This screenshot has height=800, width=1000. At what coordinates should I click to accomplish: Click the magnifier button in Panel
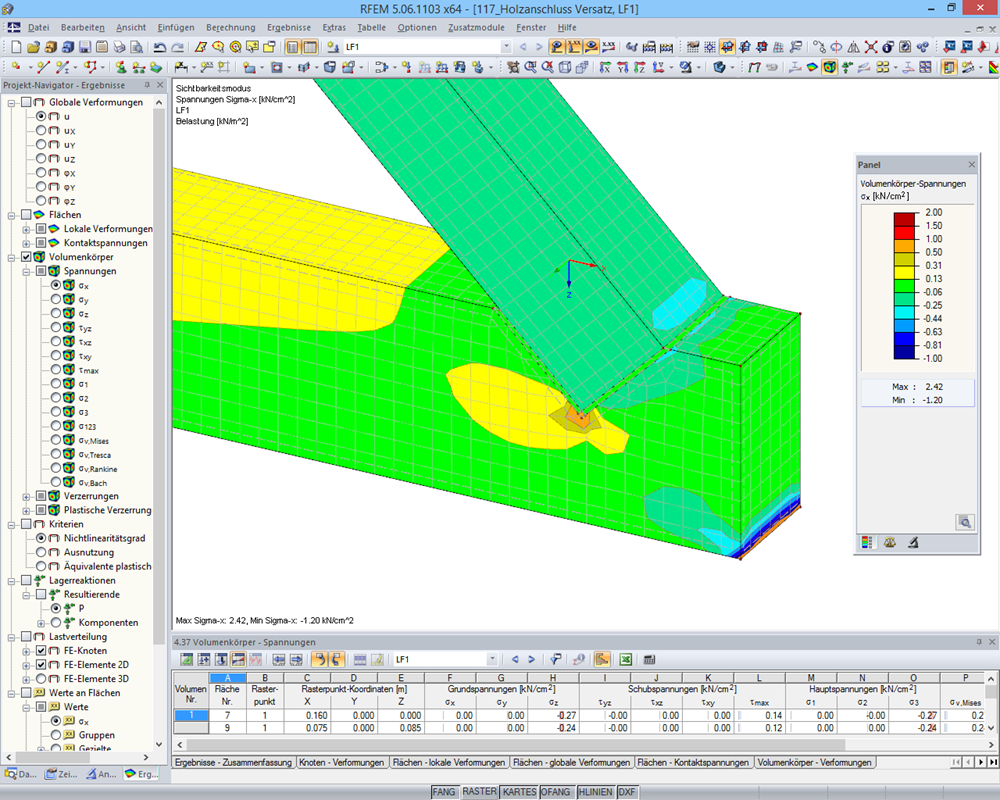(965, 522)
